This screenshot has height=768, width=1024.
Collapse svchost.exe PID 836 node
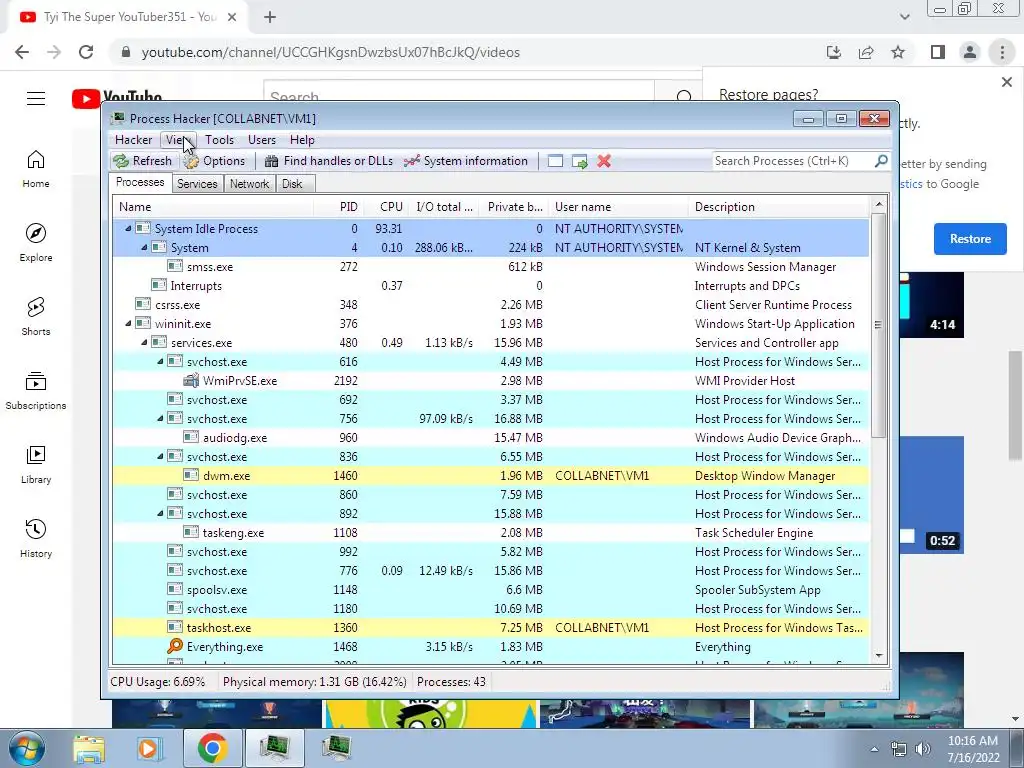[x=160, y=456]
